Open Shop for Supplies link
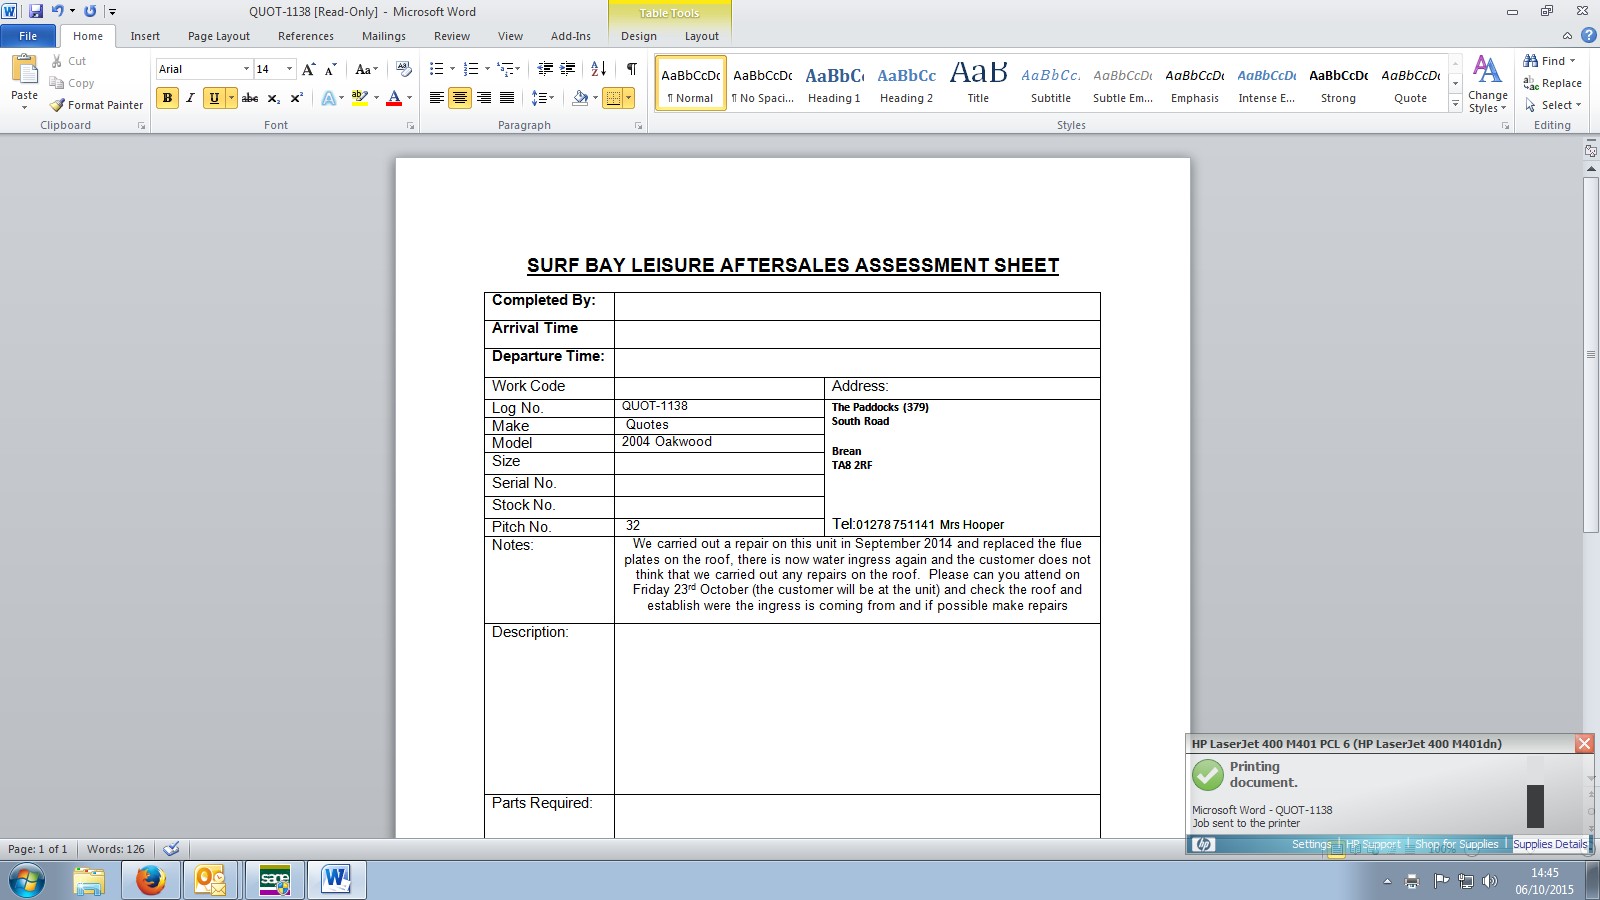This screenshot has width=1600, height=900. (x=1456, y=844)
